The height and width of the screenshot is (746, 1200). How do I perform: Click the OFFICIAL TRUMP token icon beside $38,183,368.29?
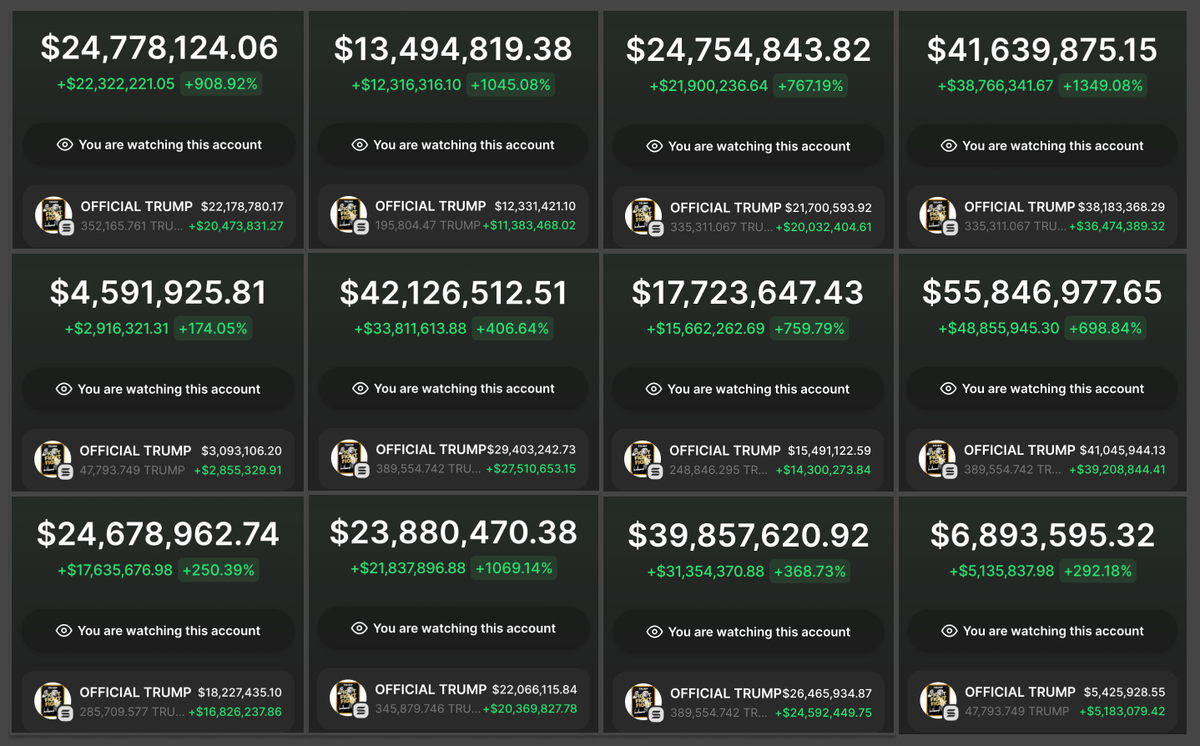click(937, 217)
